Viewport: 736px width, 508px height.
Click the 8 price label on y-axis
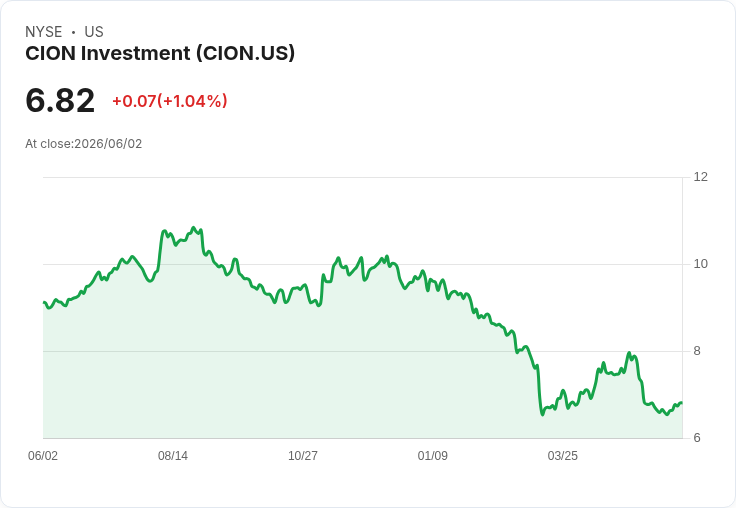697,351
